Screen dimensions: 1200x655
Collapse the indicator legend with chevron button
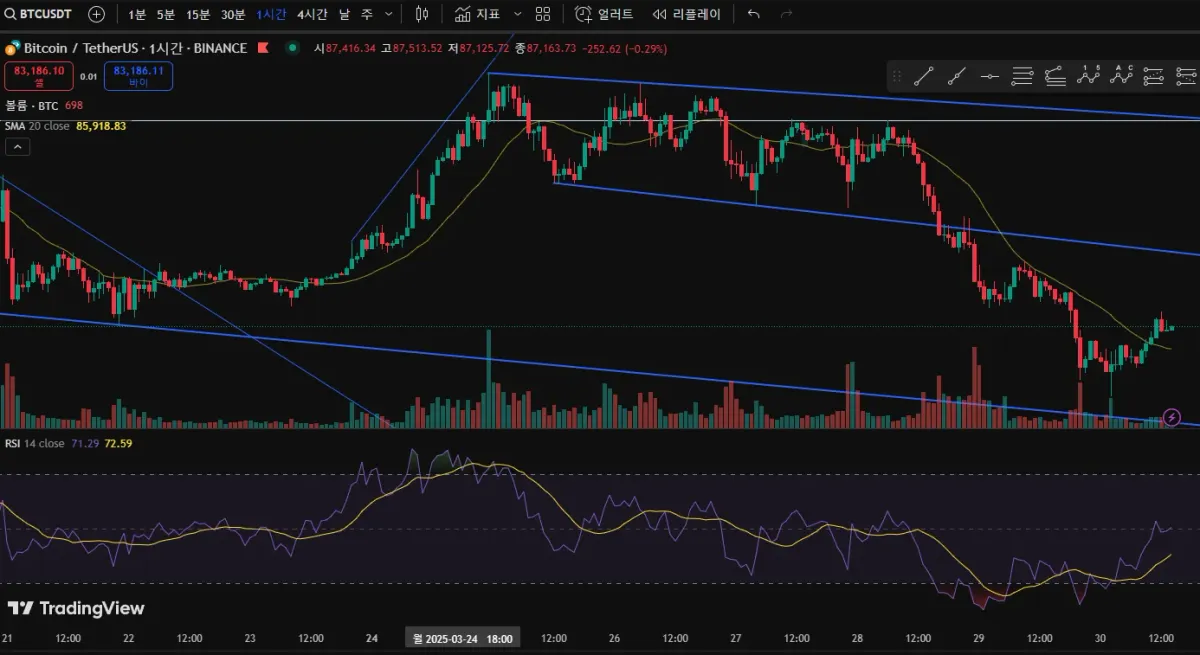18,147
